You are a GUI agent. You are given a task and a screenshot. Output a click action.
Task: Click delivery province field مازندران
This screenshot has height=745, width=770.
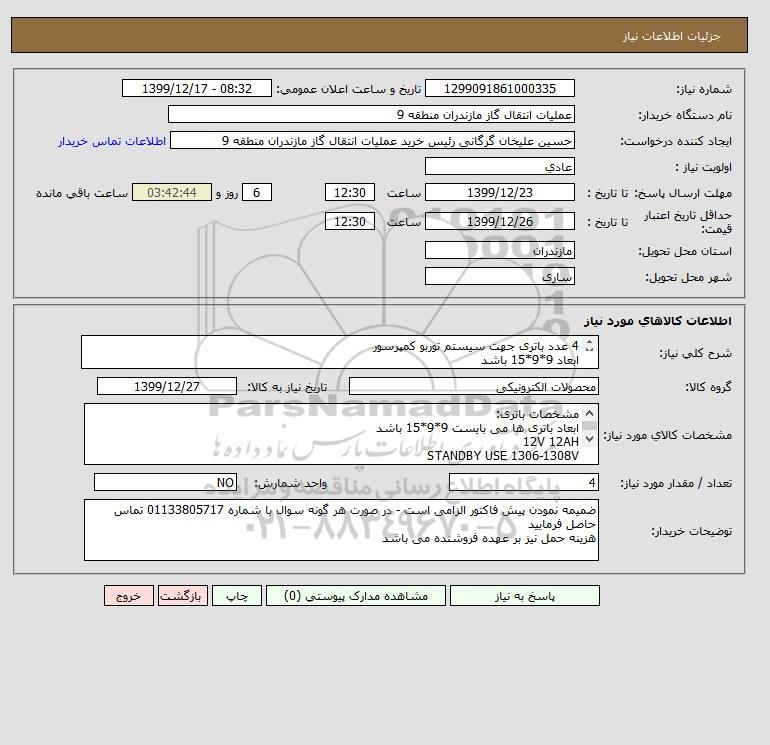point(499,250)
